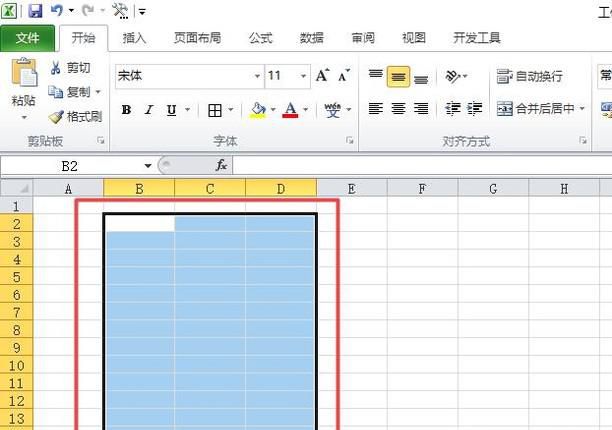Viewport: 612px width, 430px height.
Task: Select column A header
Action: tap(68, 189)
